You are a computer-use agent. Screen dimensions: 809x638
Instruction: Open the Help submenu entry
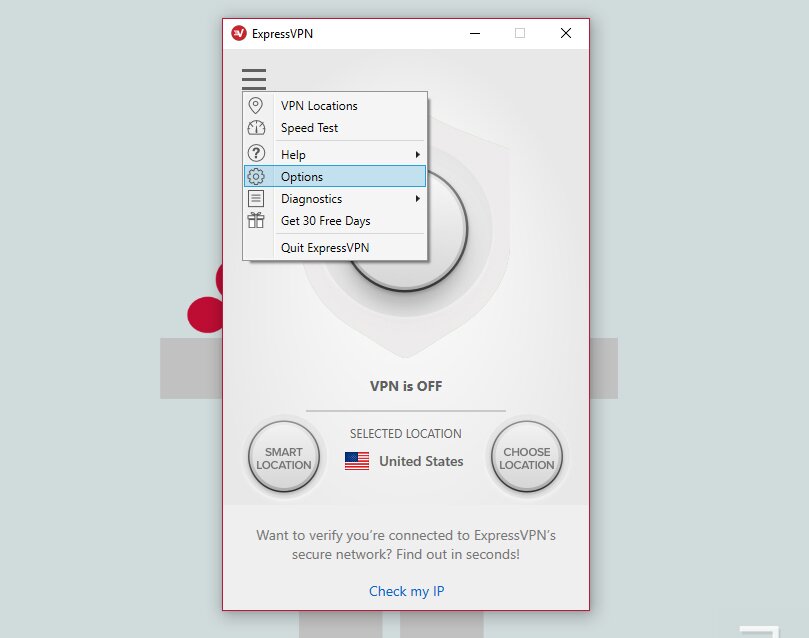(335, 155)
